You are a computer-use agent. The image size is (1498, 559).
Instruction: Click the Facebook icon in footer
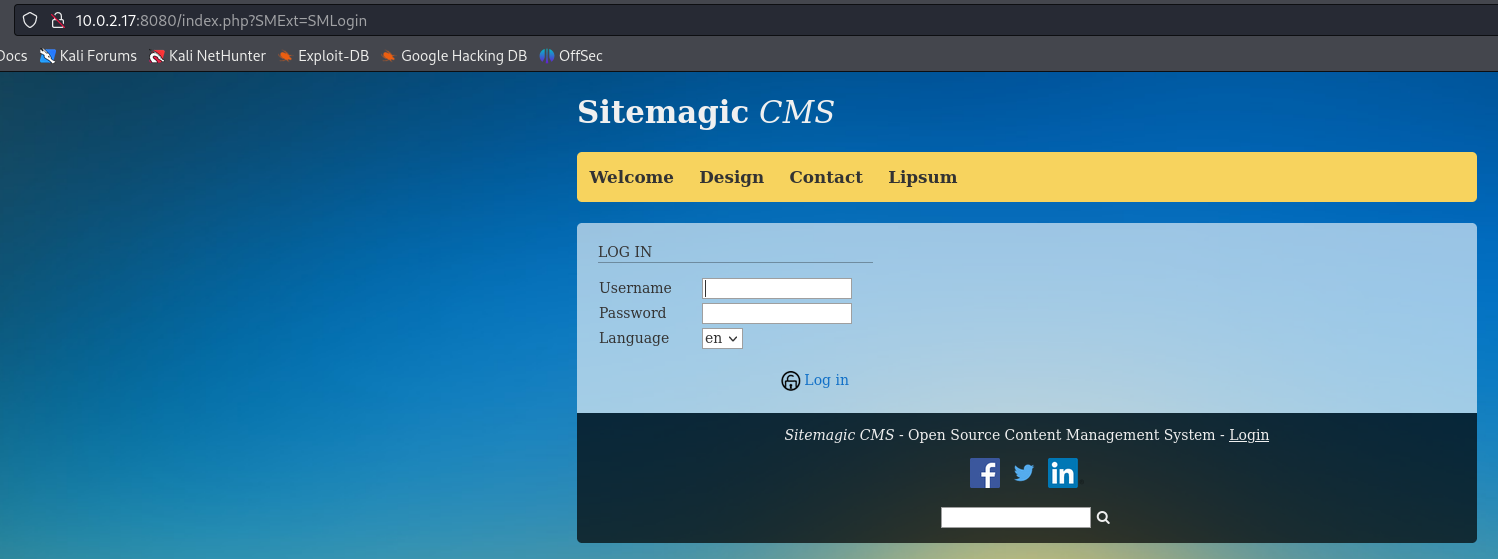coord(984,473)
